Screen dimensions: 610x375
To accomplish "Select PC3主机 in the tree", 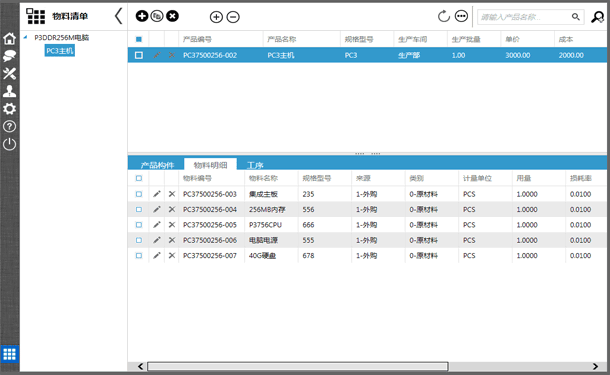I will pos(60,51).
